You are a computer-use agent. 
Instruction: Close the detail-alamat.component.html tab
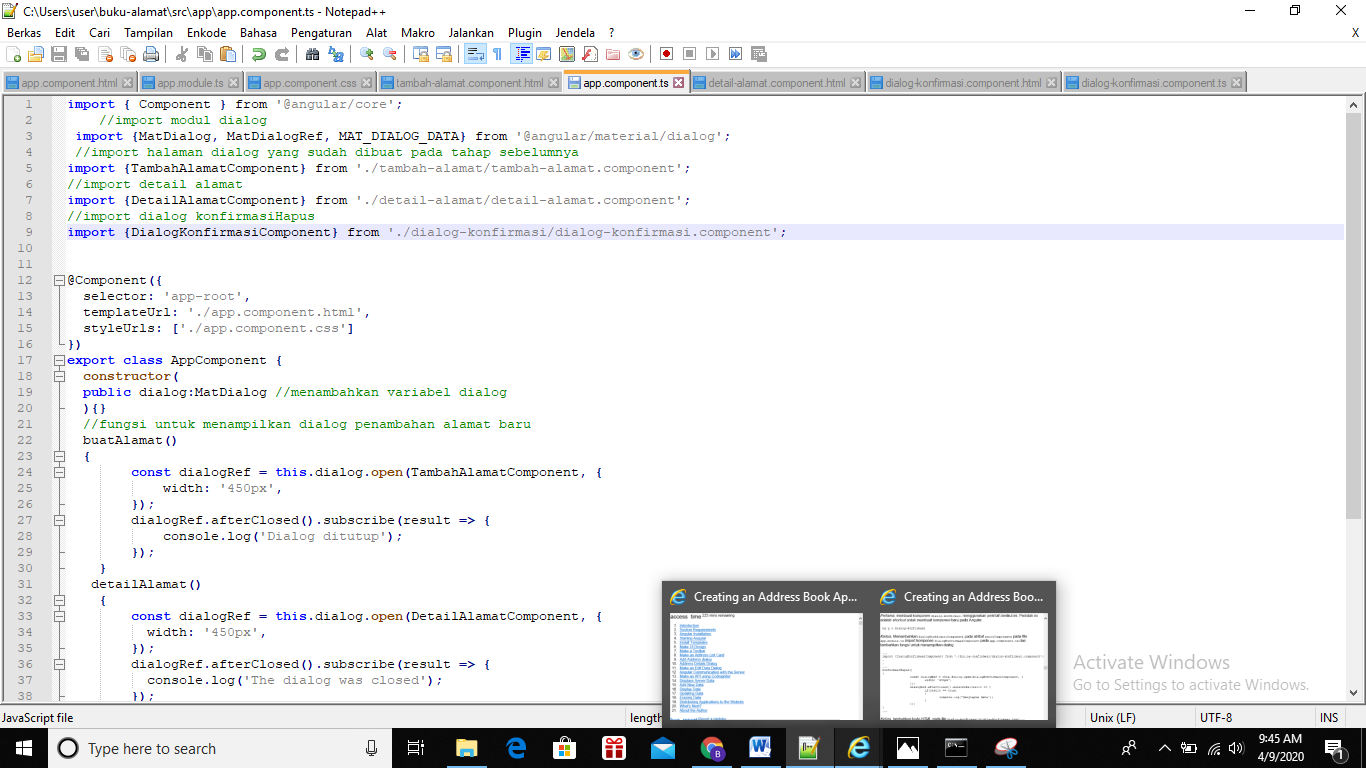tap(856, 83)
